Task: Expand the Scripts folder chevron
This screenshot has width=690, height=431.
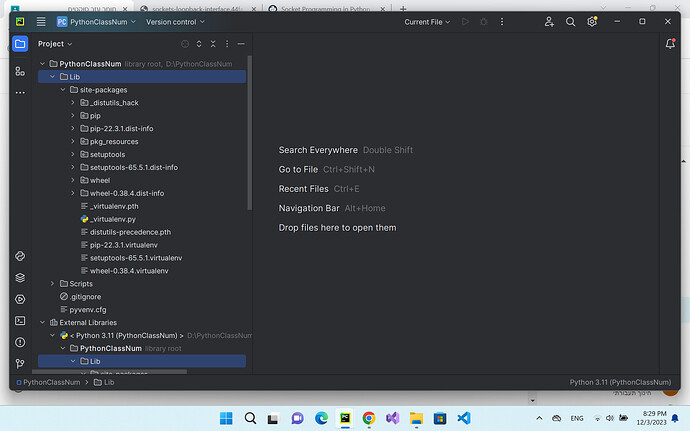Action: [x=52, y=284]
